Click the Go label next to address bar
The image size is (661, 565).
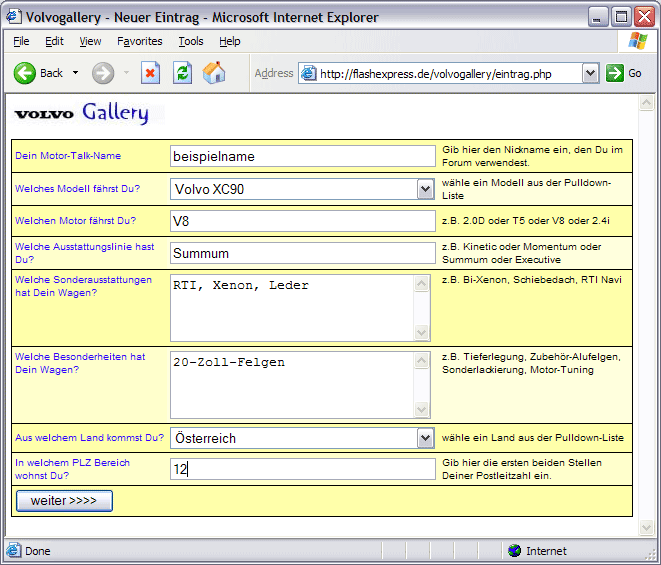coord(635,73)
